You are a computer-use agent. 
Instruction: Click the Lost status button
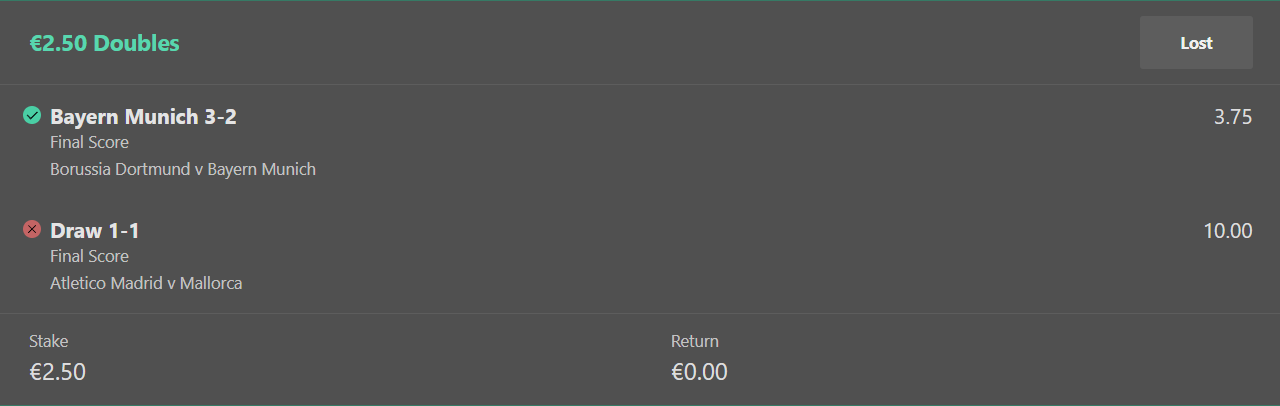click(1196, 43)
